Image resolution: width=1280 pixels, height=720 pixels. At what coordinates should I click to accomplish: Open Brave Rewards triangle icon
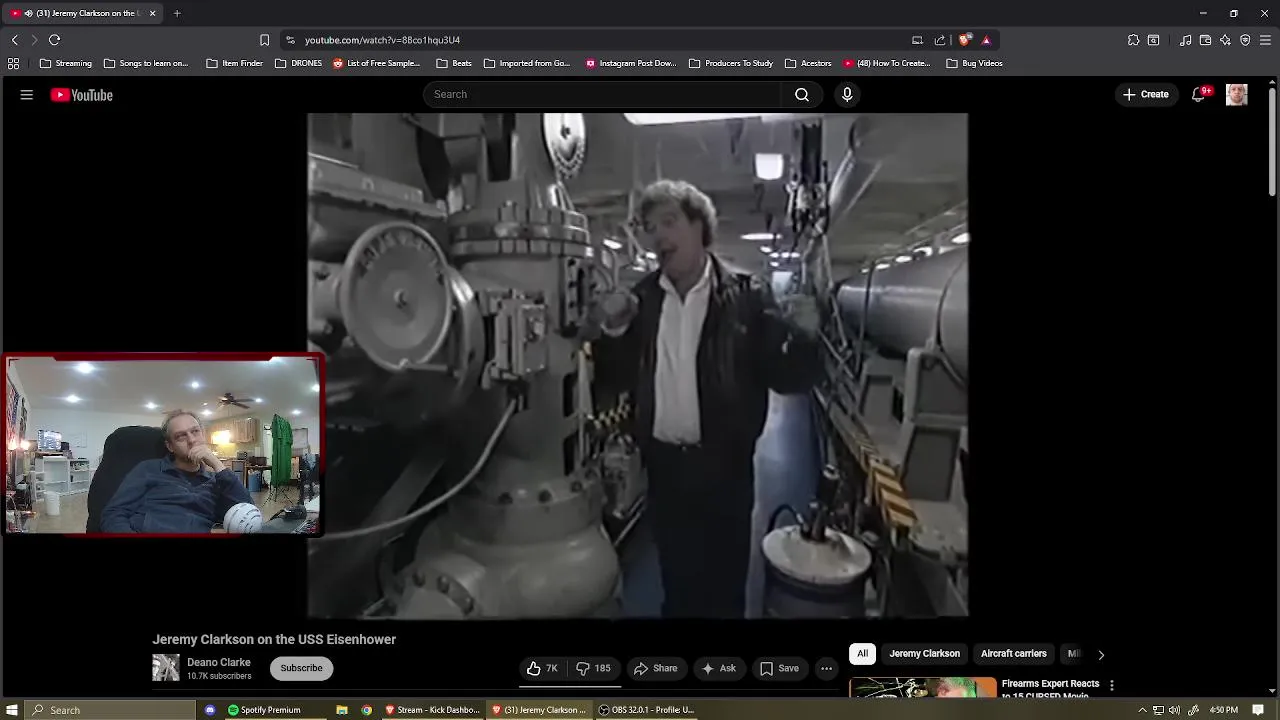(986, 40)
